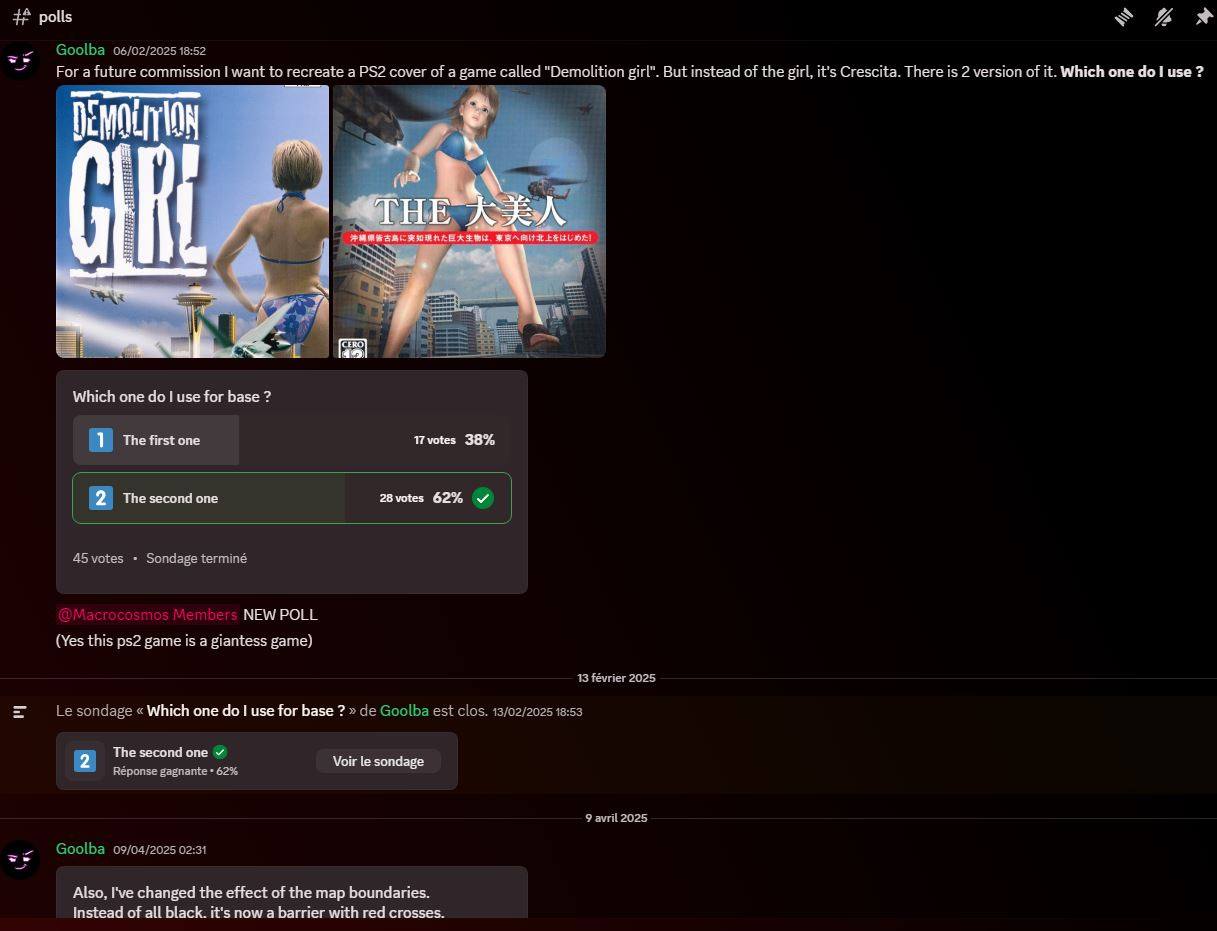
Task: Toggle notification settings bell icon
Action: 1163,17
